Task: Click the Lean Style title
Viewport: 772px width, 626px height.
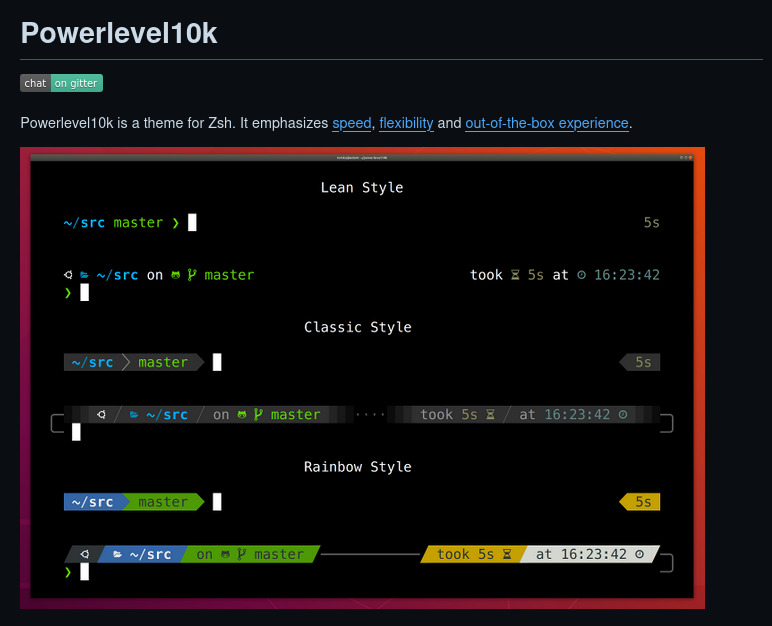Action: tap(362, 188)
